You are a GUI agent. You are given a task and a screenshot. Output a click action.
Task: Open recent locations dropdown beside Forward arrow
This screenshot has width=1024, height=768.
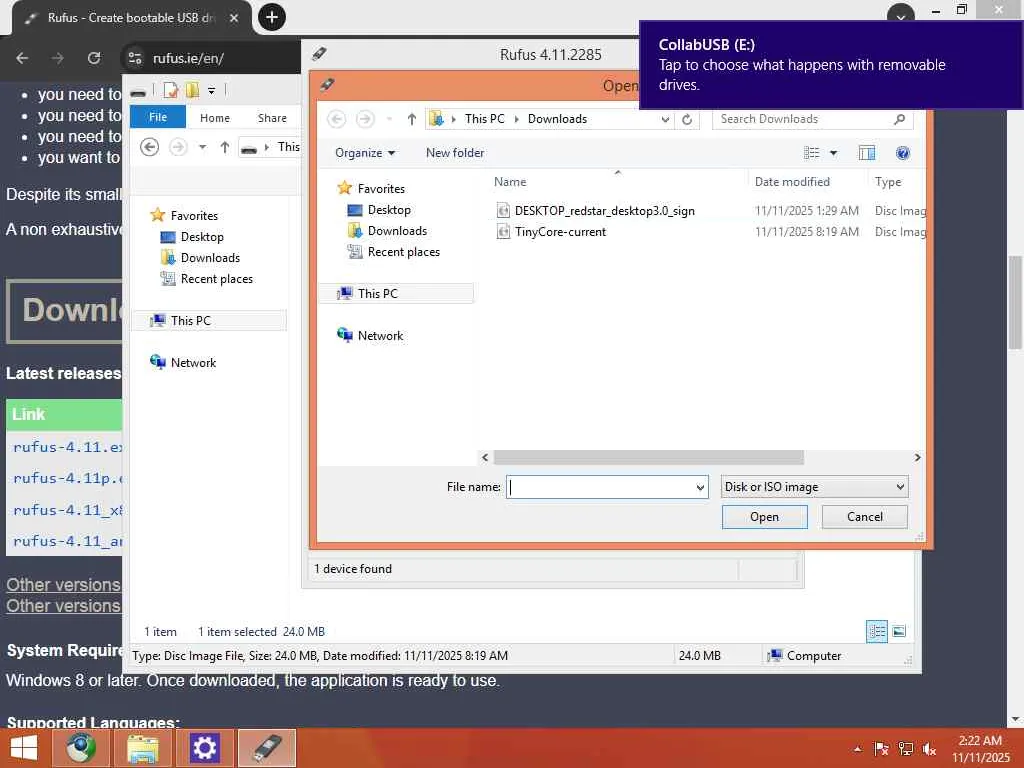(389, 119)
